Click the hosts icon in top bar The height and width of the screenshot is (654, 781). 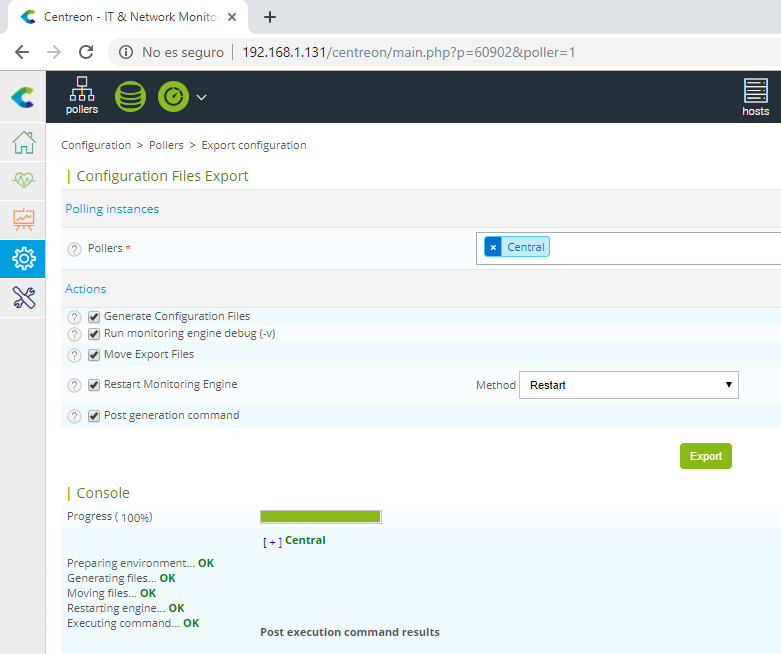point(756,97)
